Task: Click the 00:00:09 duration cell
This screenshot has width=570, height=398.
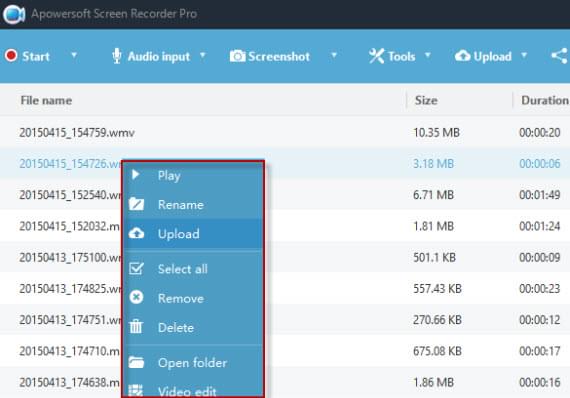Action: coord(539,257)
